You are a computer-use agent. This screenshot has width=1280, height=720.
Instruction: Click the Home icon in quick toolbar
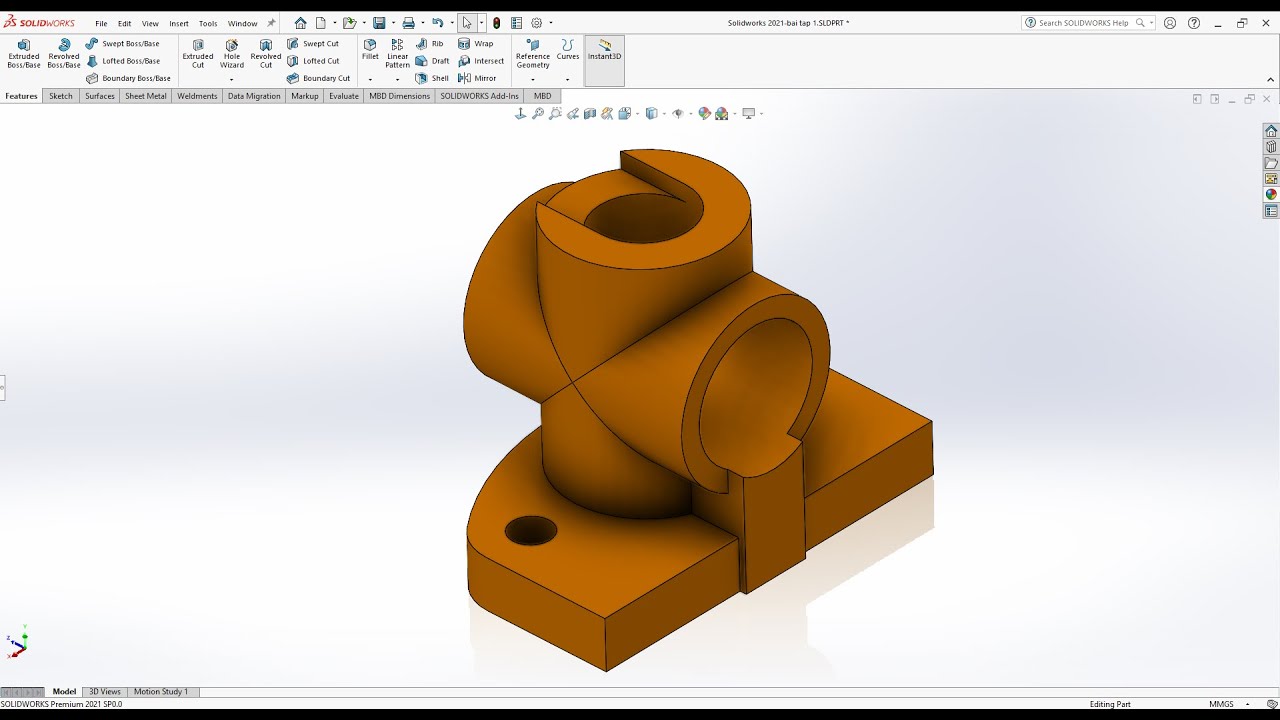300,23
